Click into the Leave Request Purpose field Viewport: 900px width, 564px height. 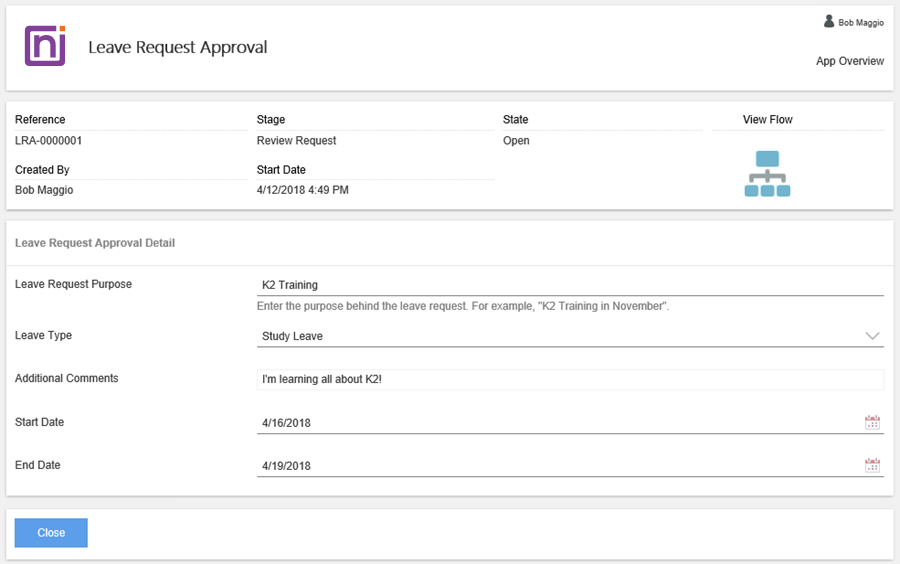click(x=570, y=285)
